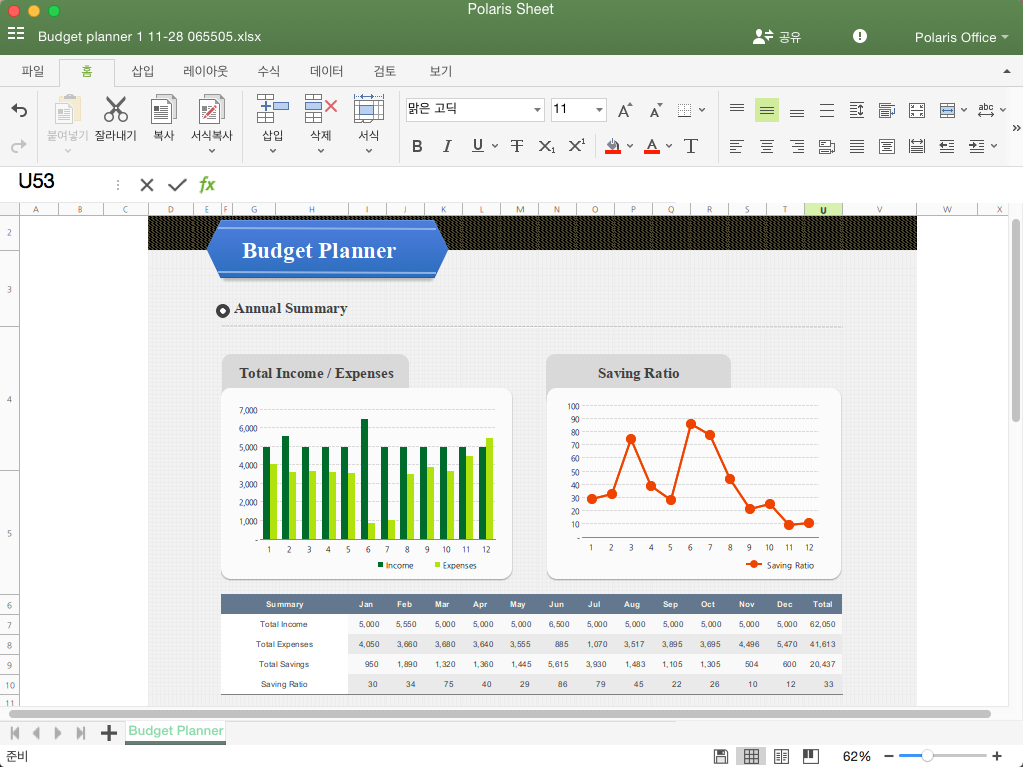Click the Copy icon (복사)
The width and height of the screenshot is (1023, 767).
pyautogui.click(x=163, y=110)
